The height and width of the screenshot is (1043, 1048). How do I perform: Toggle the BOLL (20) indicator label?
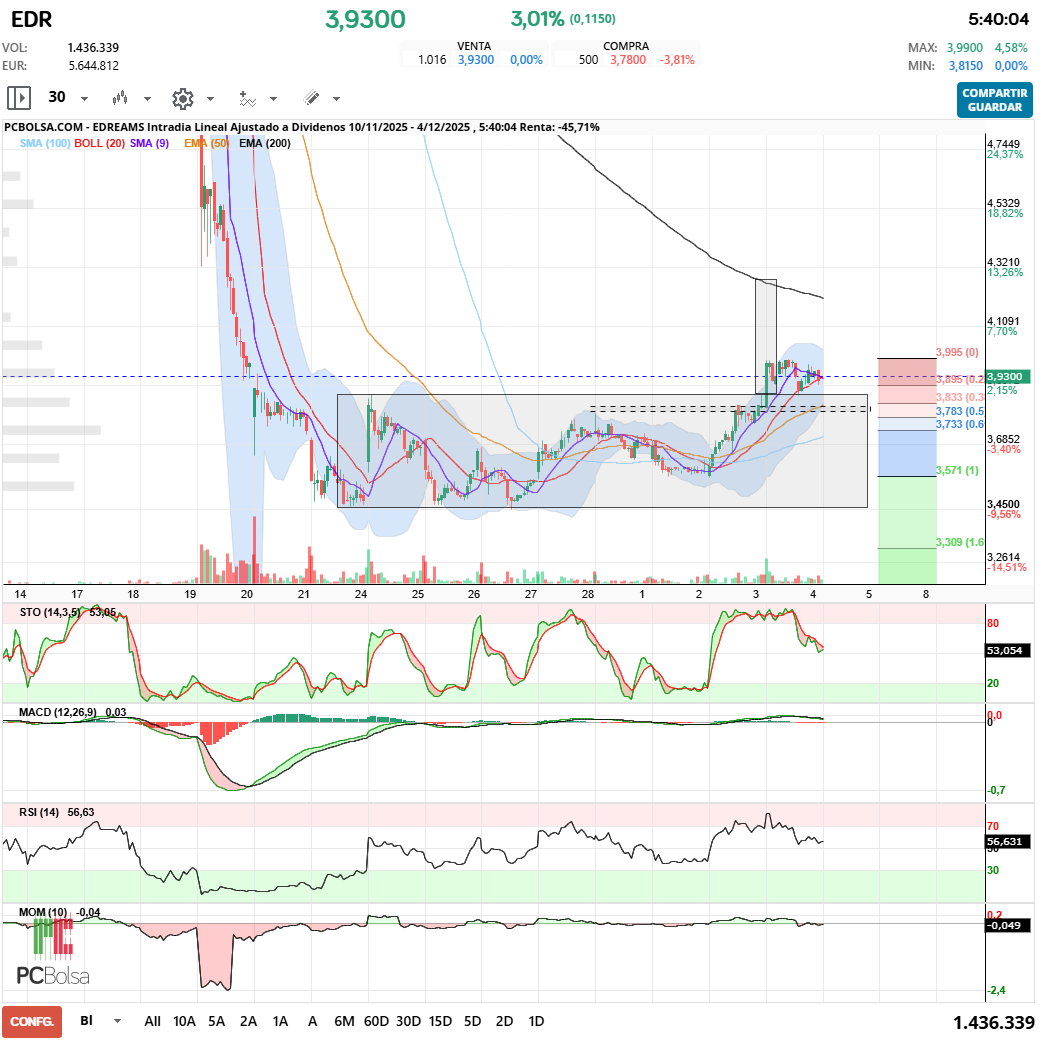pos(100,144)
